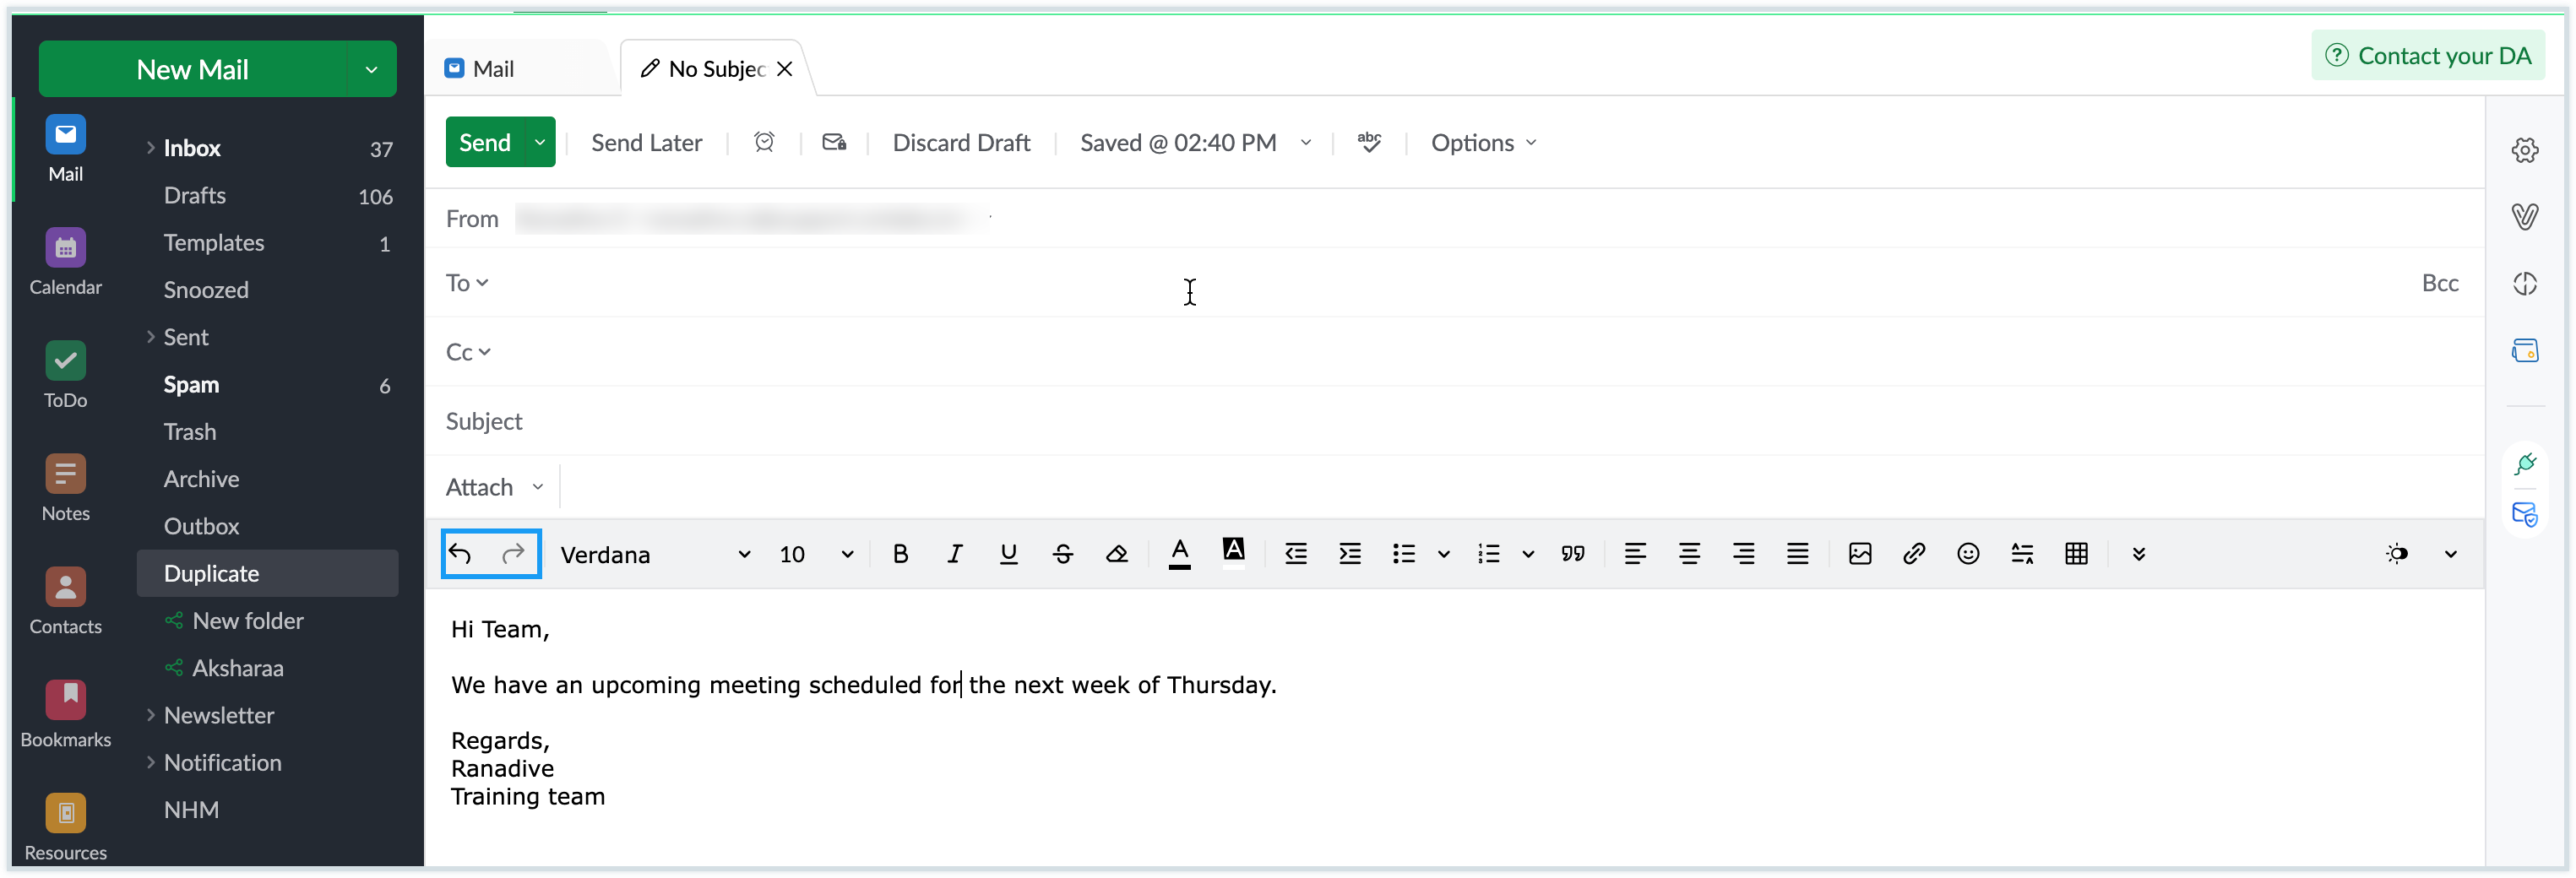Expand the Options dropdown menu
The image size is (2576, 878).
point(1482,143)
